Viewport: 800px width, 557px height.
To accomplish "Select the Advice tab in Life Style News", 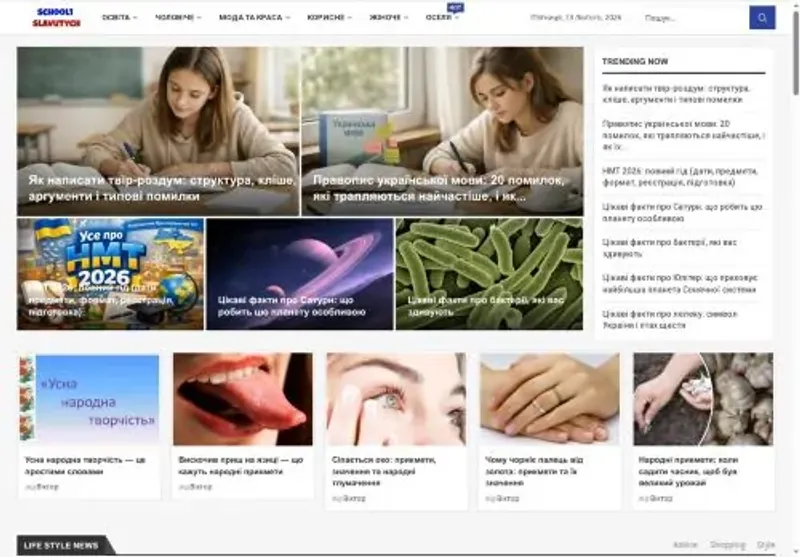I will [685, 545].
